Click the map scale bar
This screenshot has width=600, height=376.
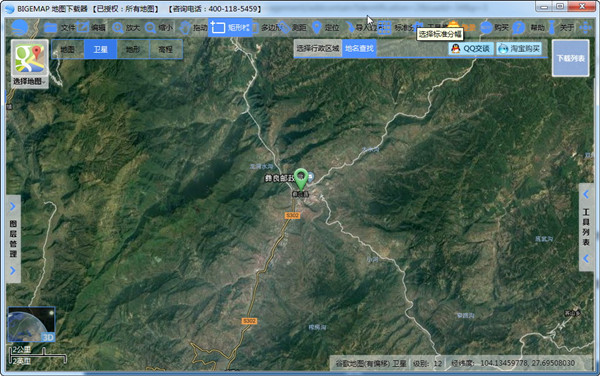click(x=38, y=355)
